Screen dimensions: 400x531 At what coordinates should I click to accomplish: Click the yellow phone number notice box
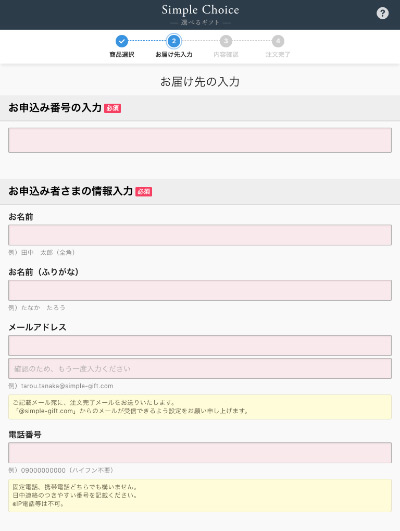click(200, 495)
